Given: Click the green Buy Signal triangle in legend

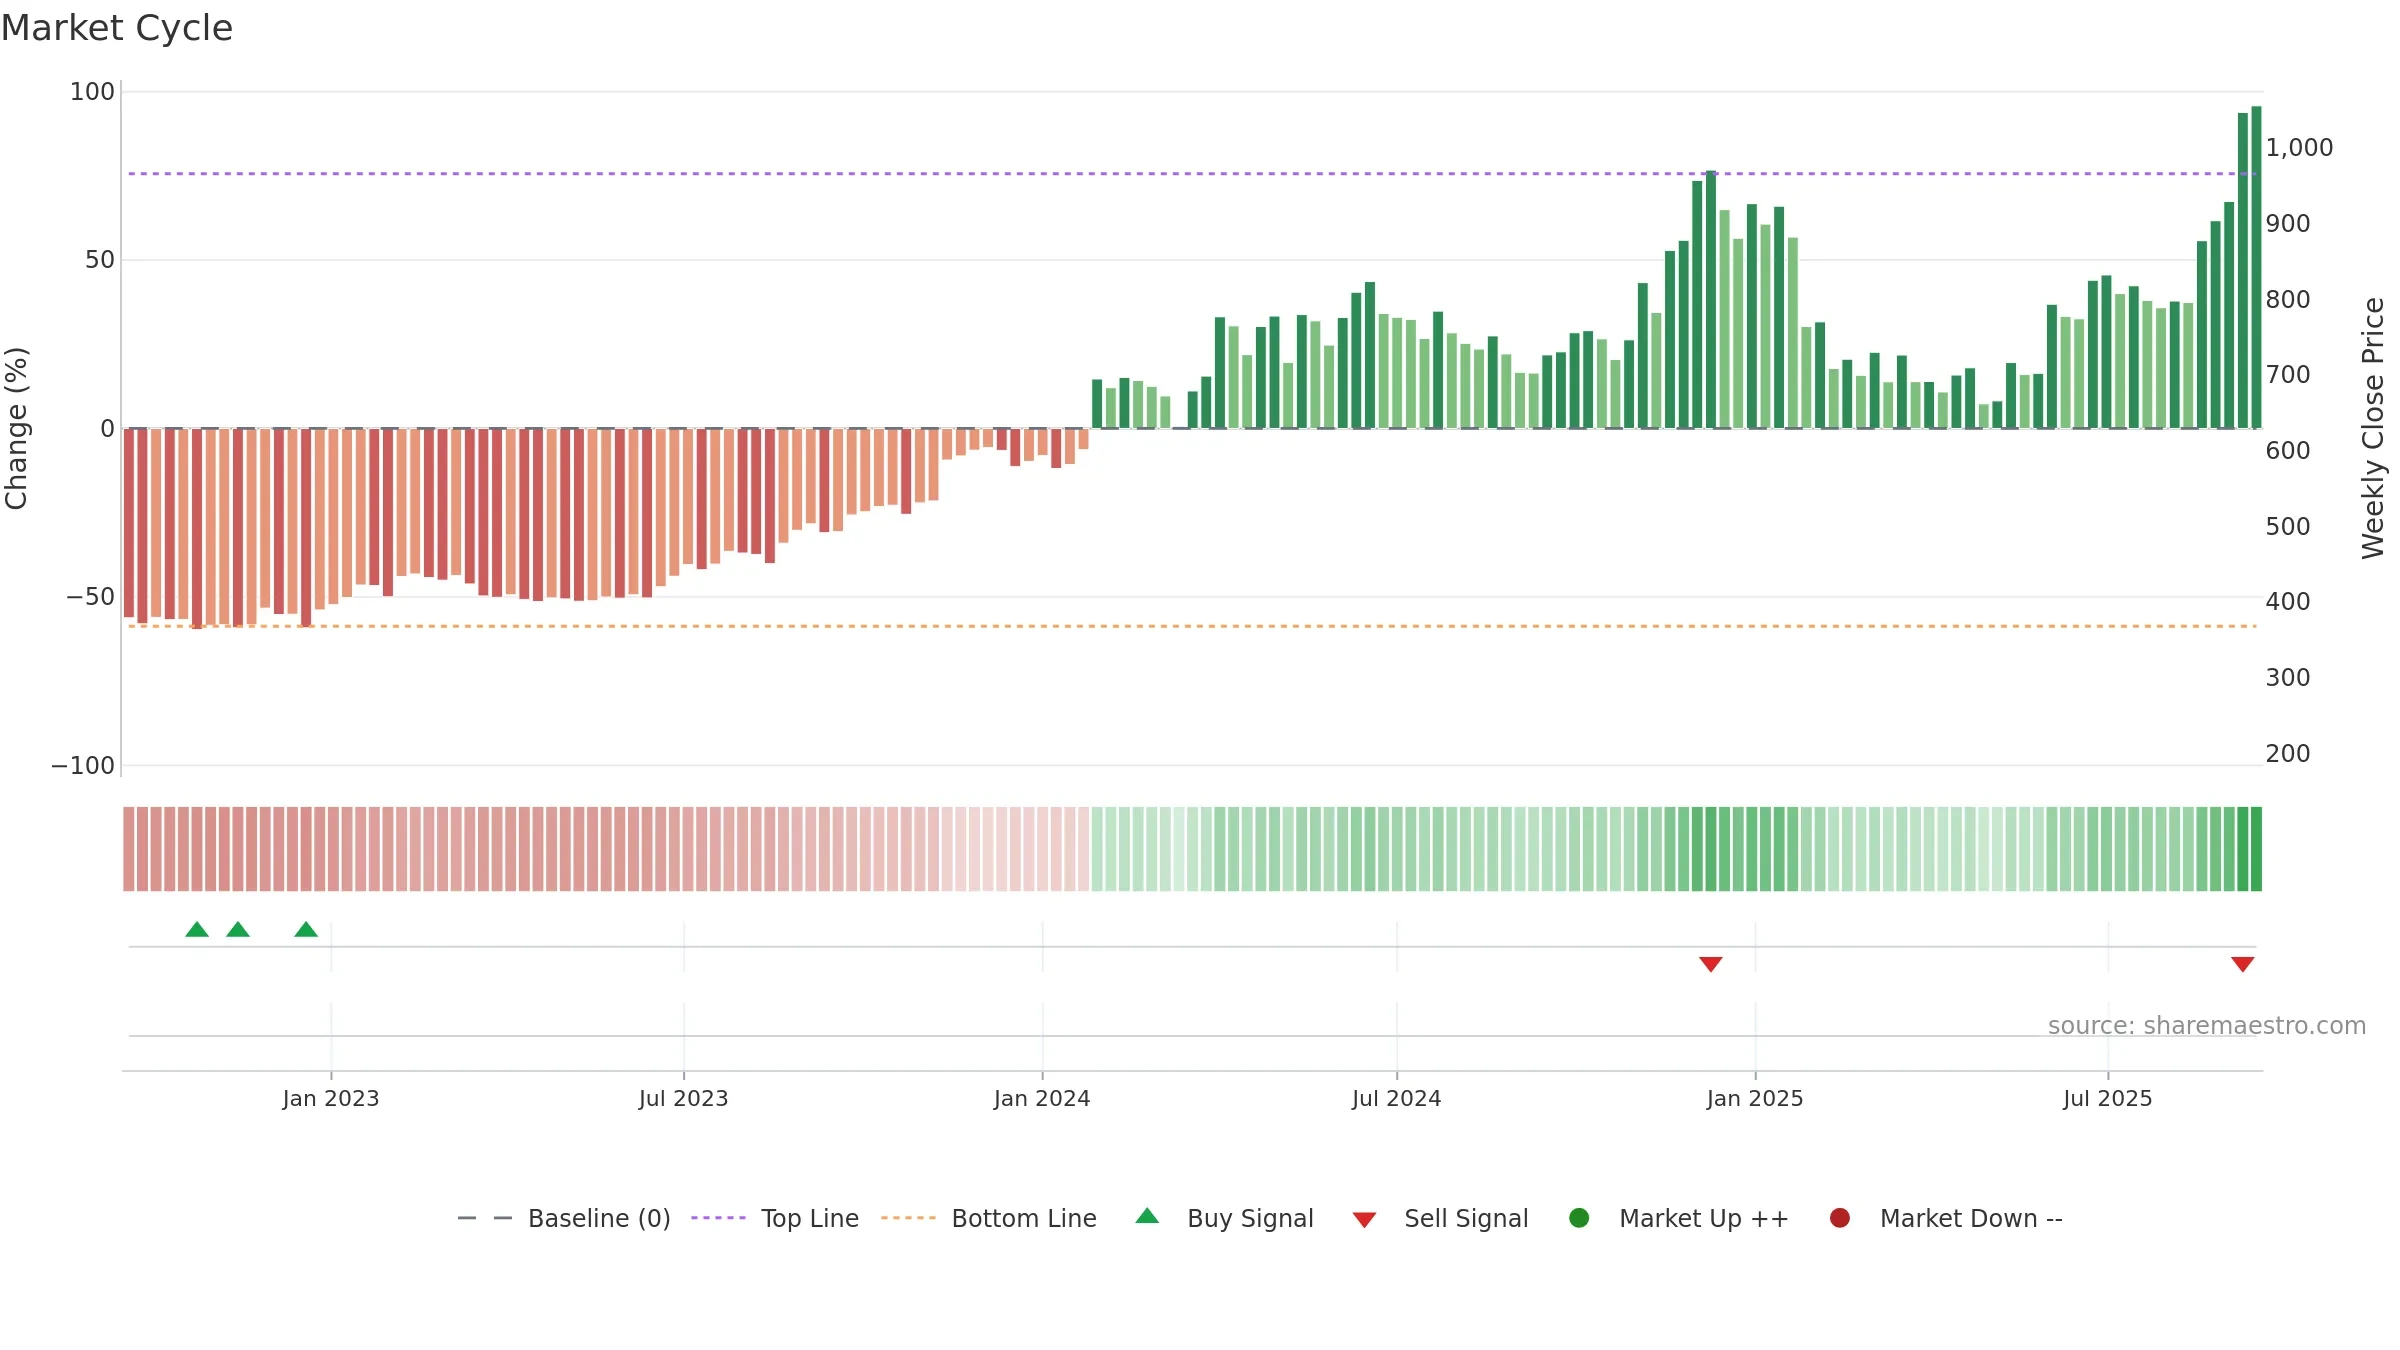Looking at the screenshot, I should pyautogui.click(x=1147, y=1216).
